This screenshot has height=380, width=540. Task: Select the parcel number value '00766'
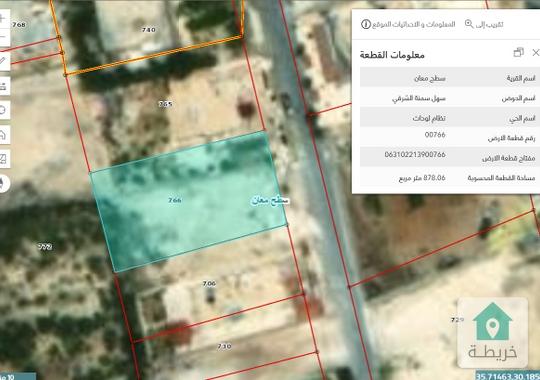tap(435, 135)
